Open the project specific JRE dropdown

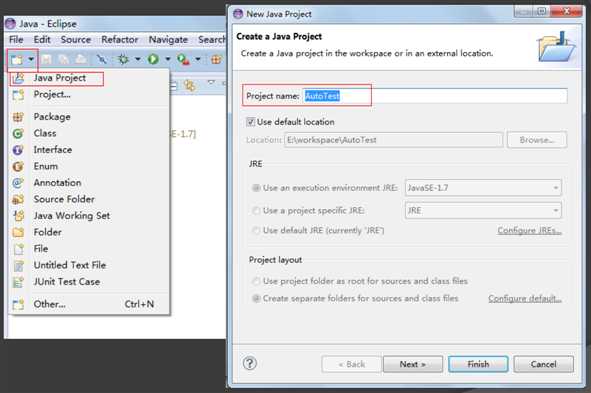click(483, 210)
